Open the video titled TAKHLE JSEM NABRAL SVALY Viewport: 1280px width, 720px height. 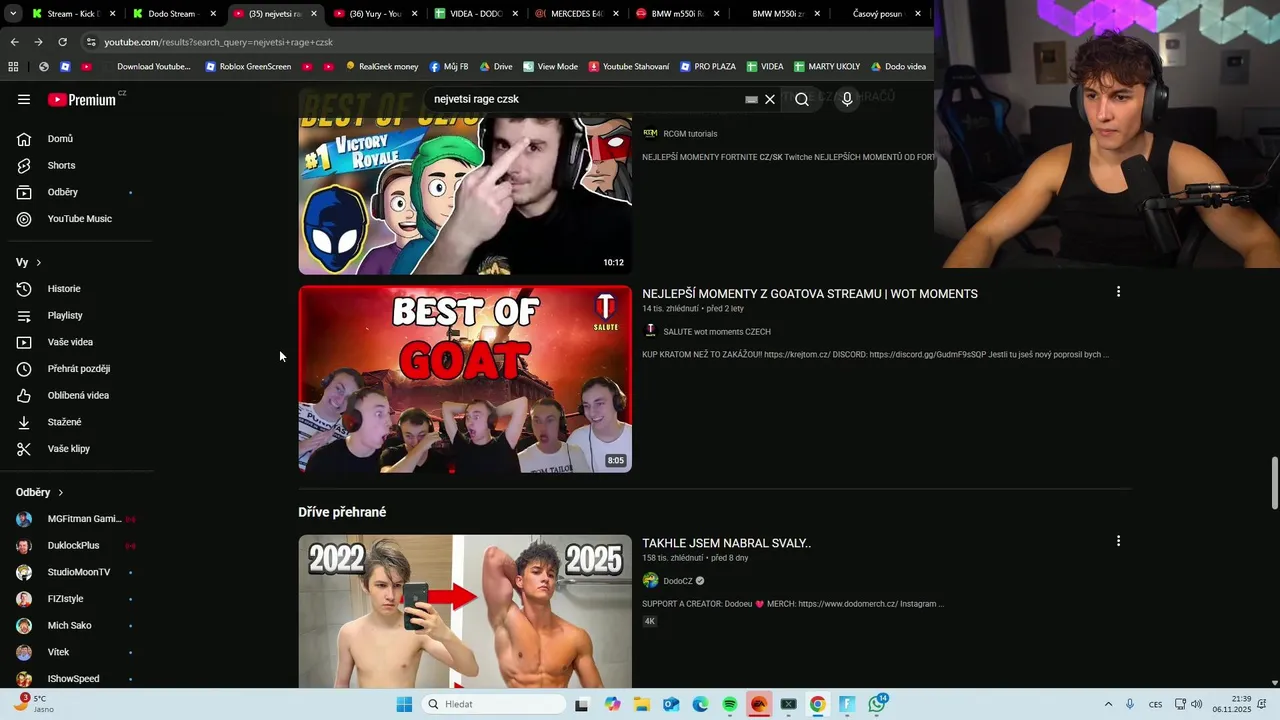726,543
